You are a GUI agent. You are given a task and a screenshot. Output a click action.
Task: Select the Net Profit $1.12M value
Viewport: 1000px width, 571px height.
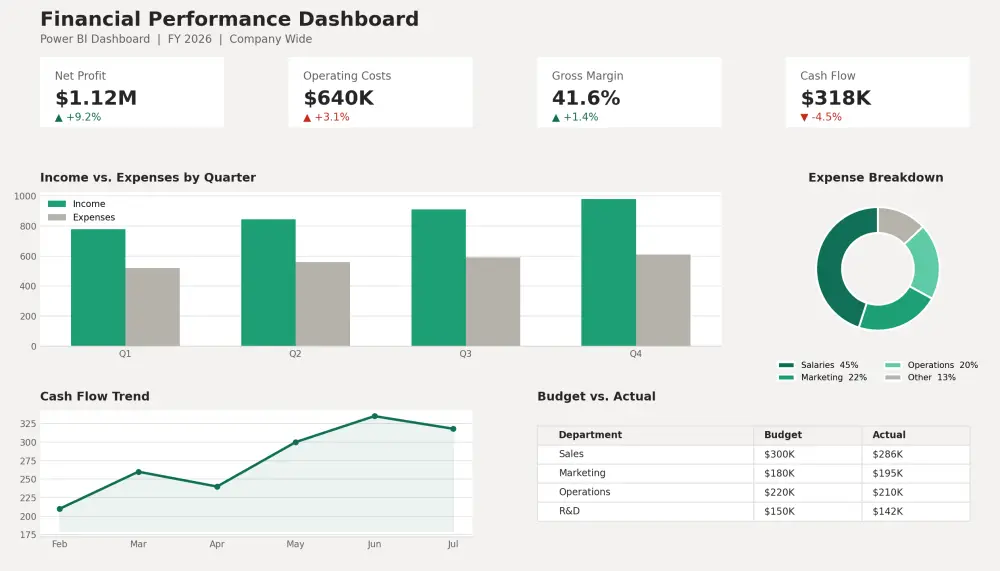pos(96,98)
